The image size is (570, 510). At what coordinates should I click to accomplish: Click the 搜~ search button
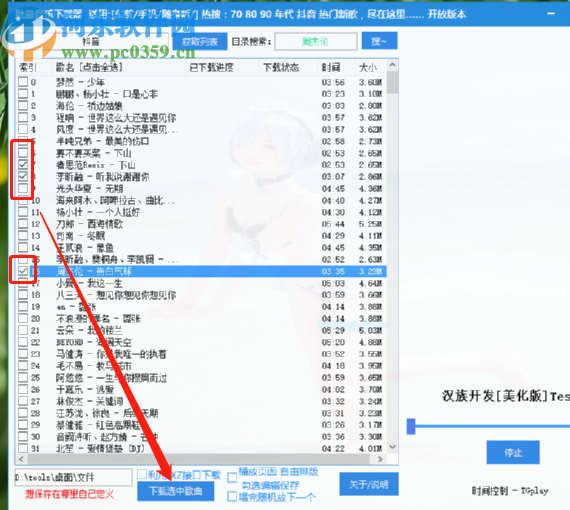[379, 41]
